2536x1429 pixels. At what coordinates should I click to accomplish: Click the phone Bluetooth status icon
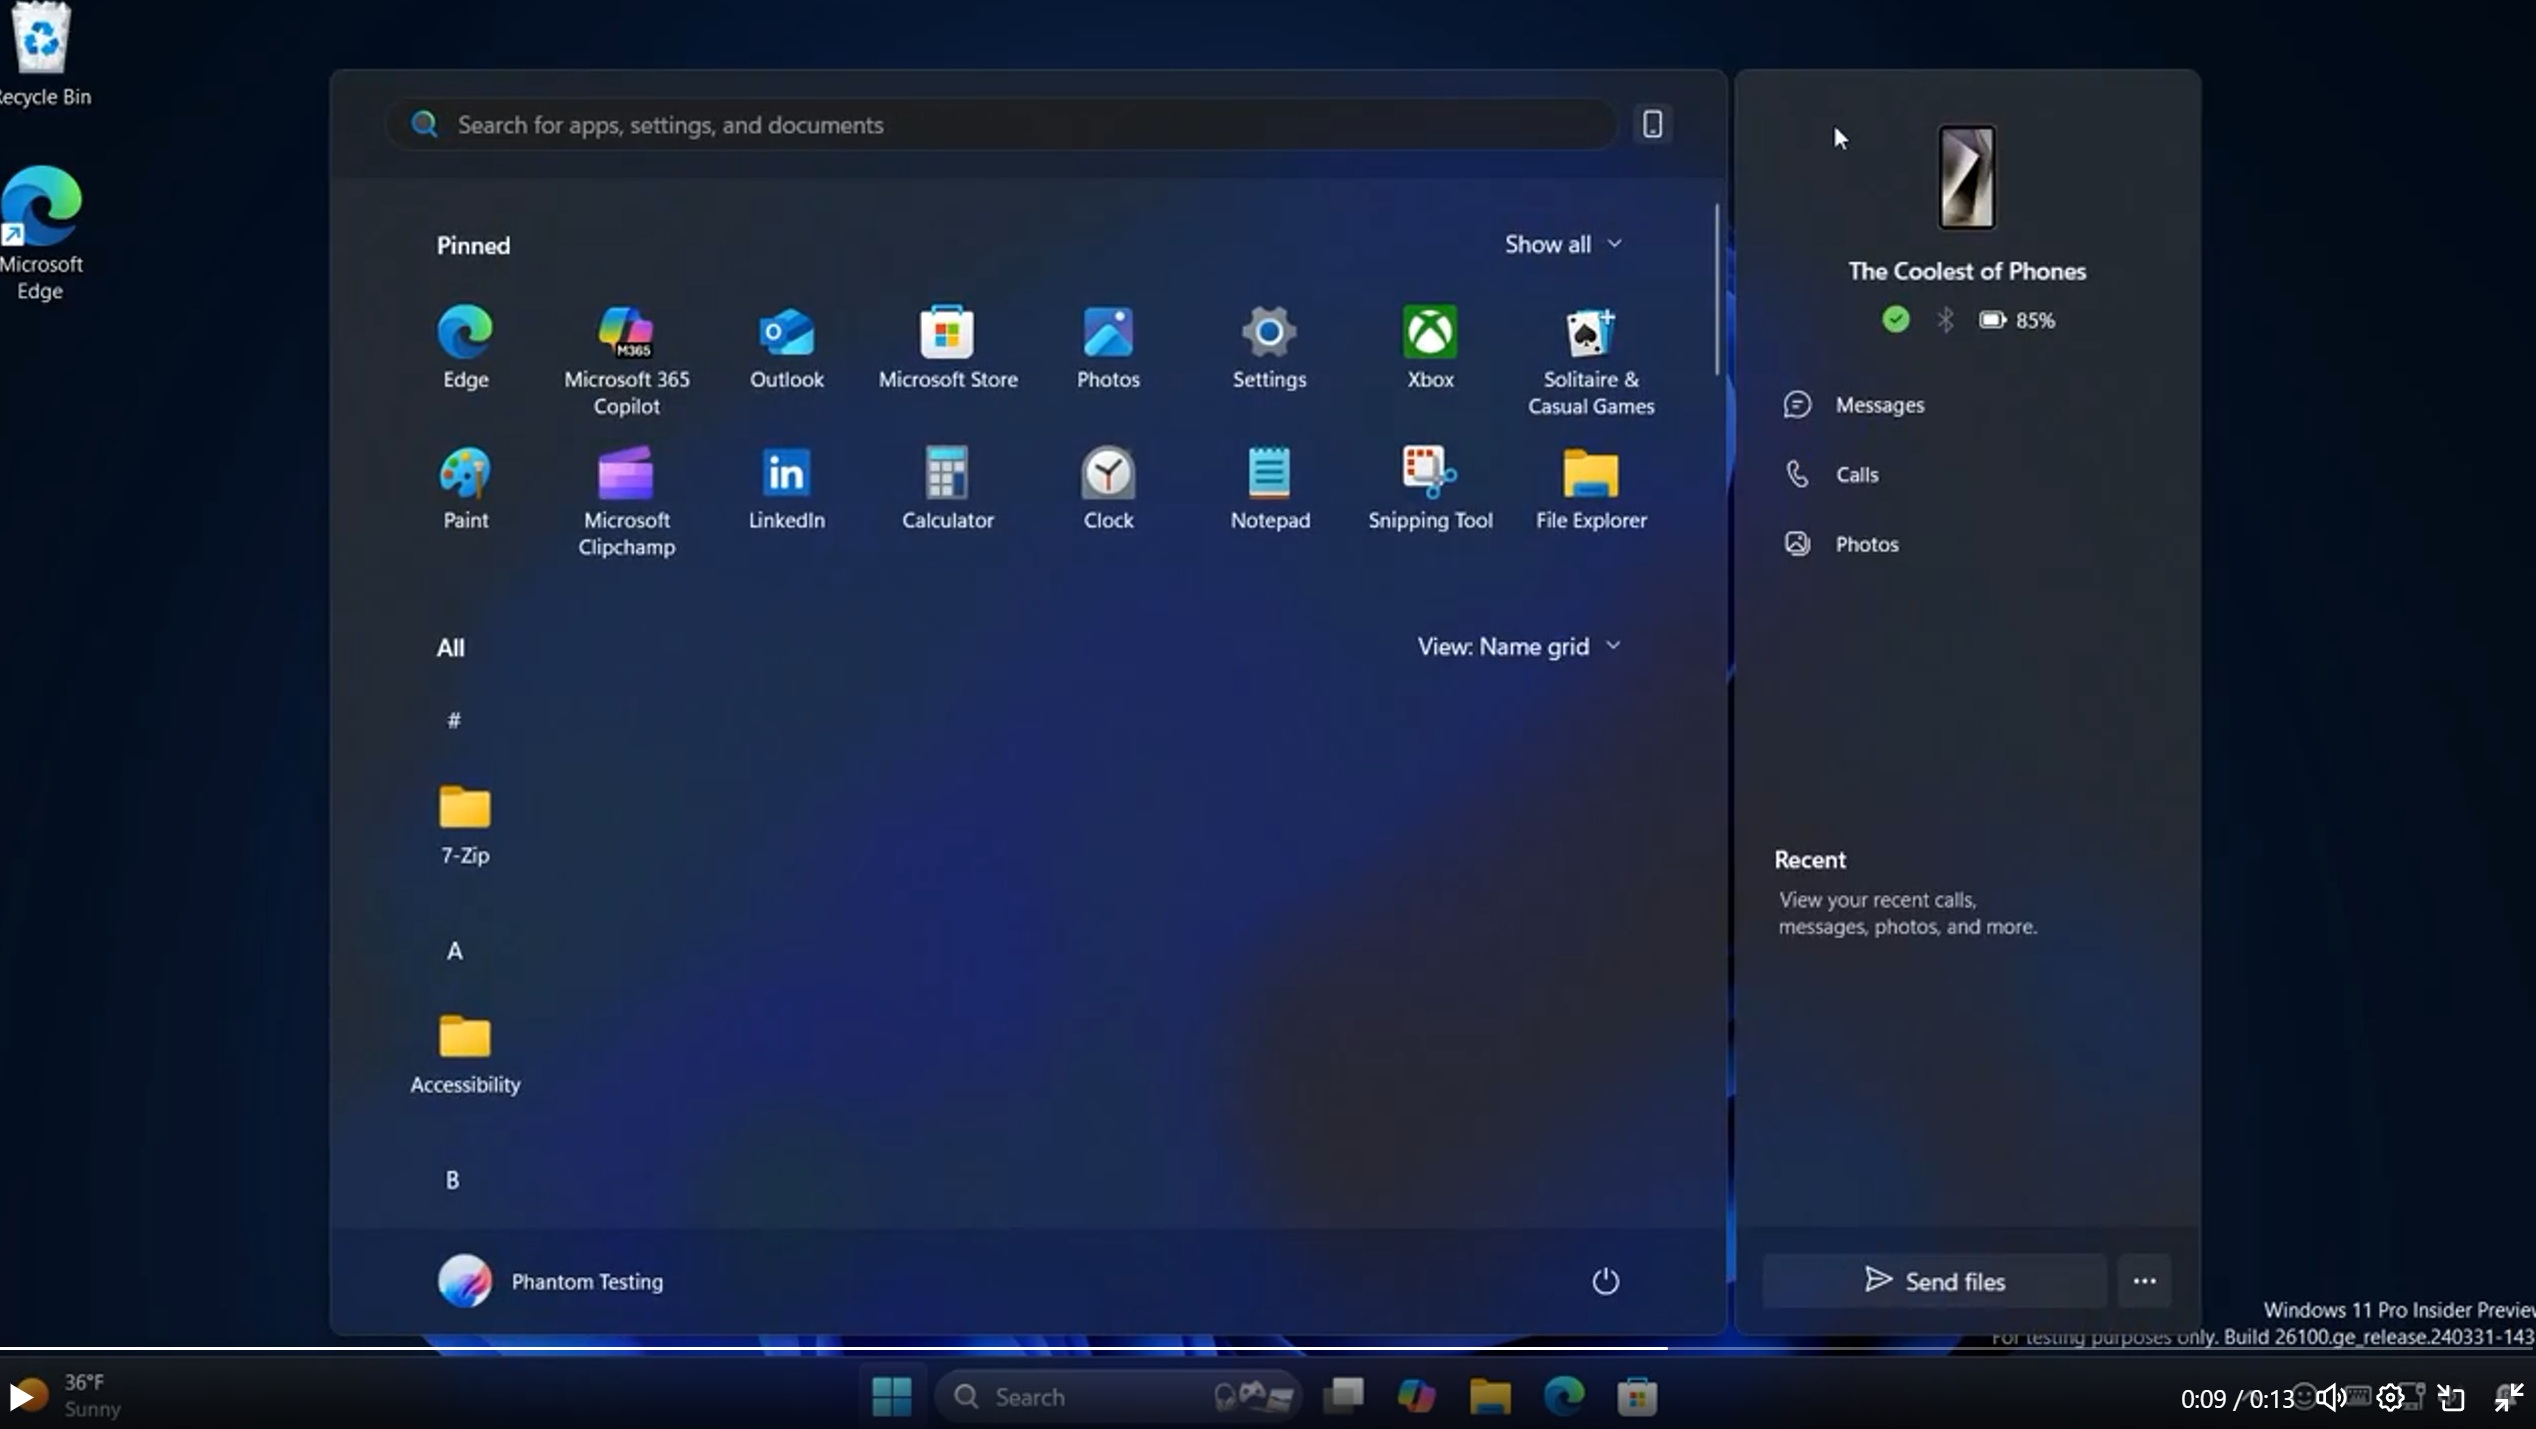(x=1945, y=320)
